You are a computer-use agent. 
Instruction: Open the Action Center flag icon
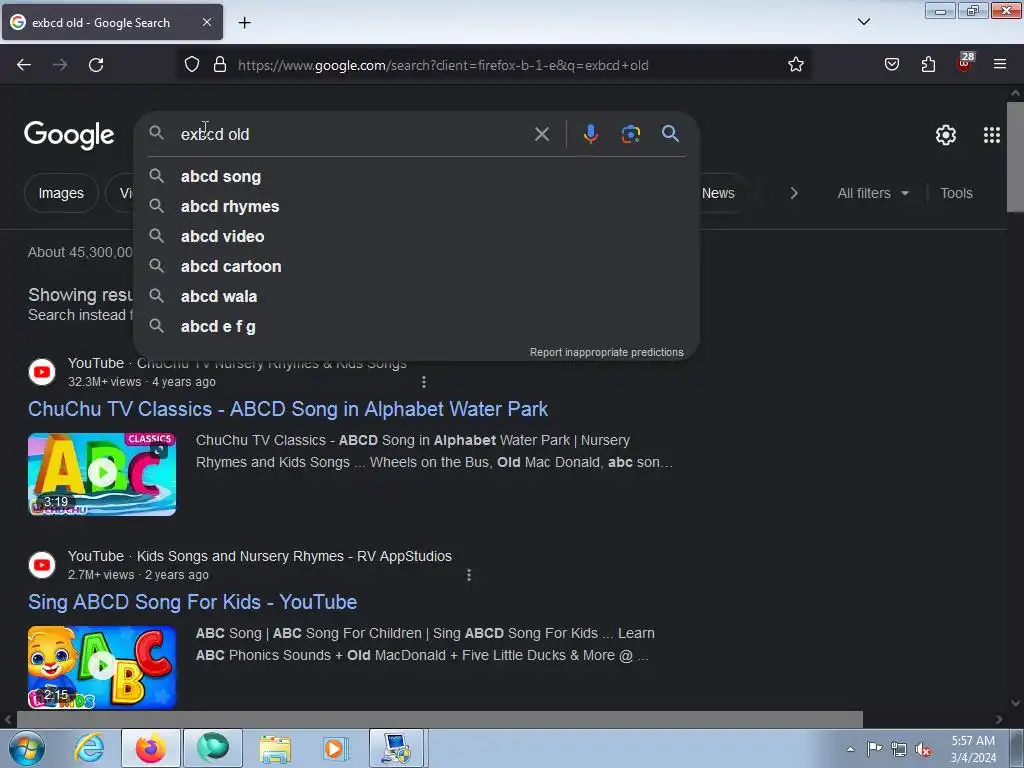[874, 749]
